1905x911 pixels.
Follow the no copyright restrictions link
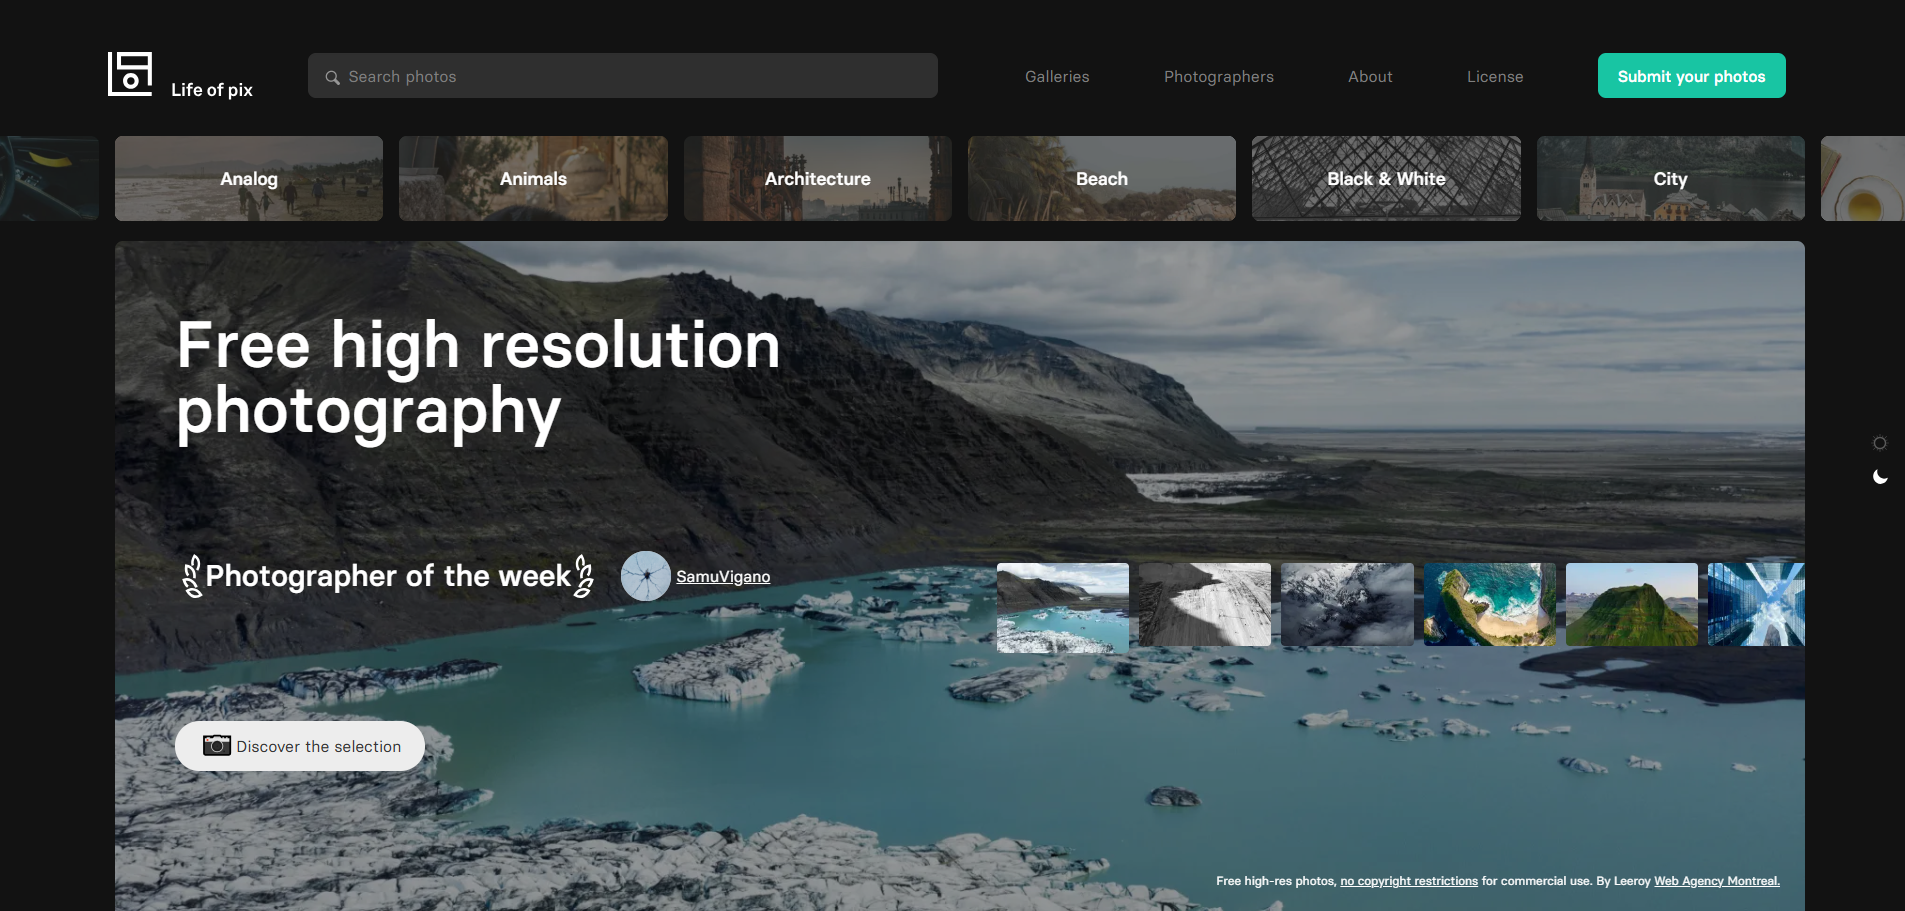1409,881
